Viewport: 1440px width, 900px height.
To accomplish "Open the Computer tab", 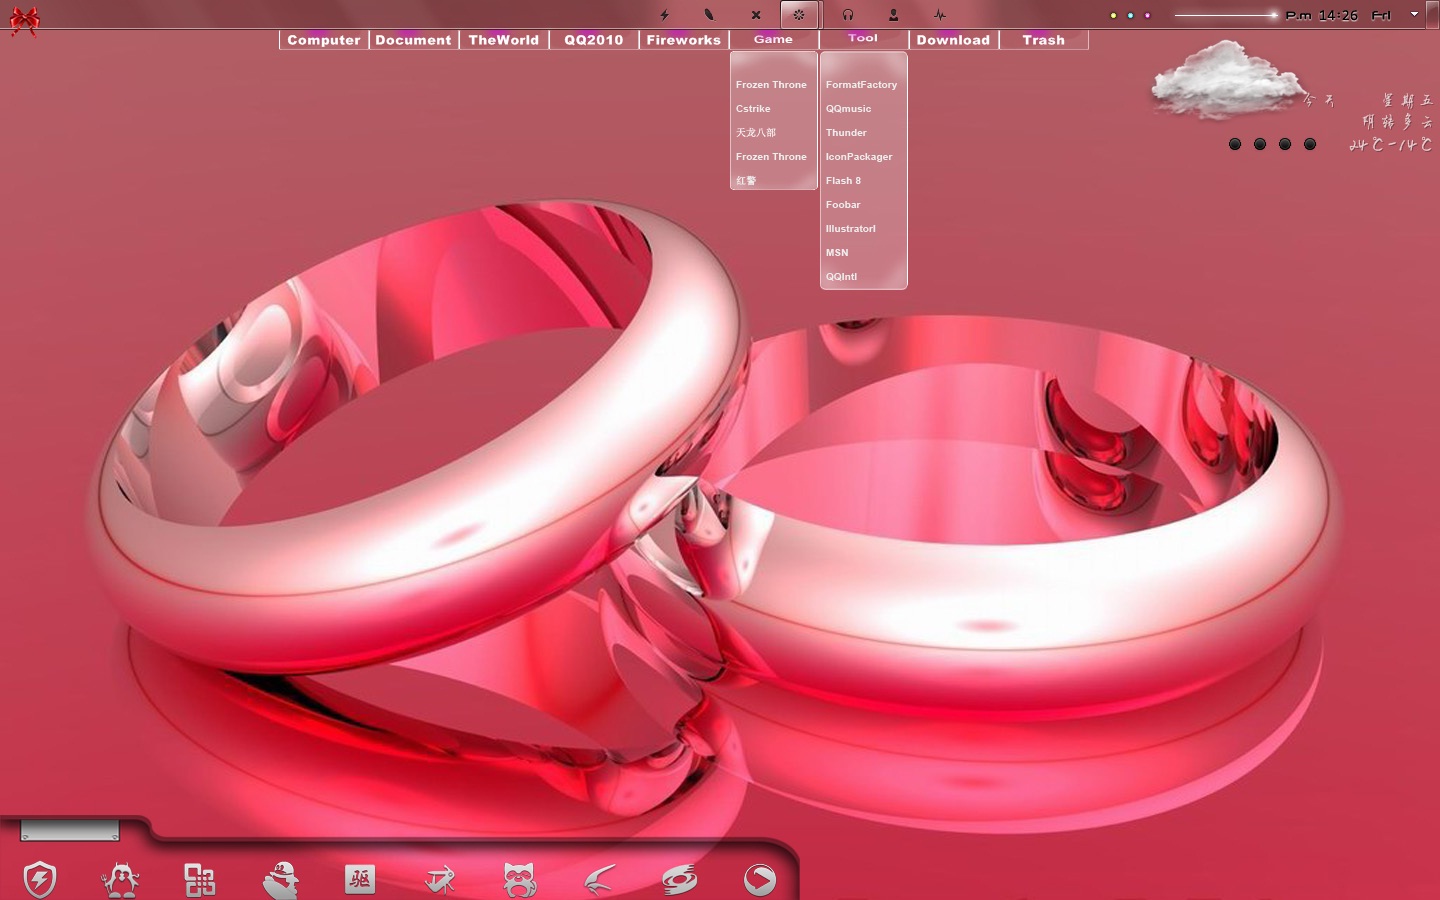I will [323, 40].
